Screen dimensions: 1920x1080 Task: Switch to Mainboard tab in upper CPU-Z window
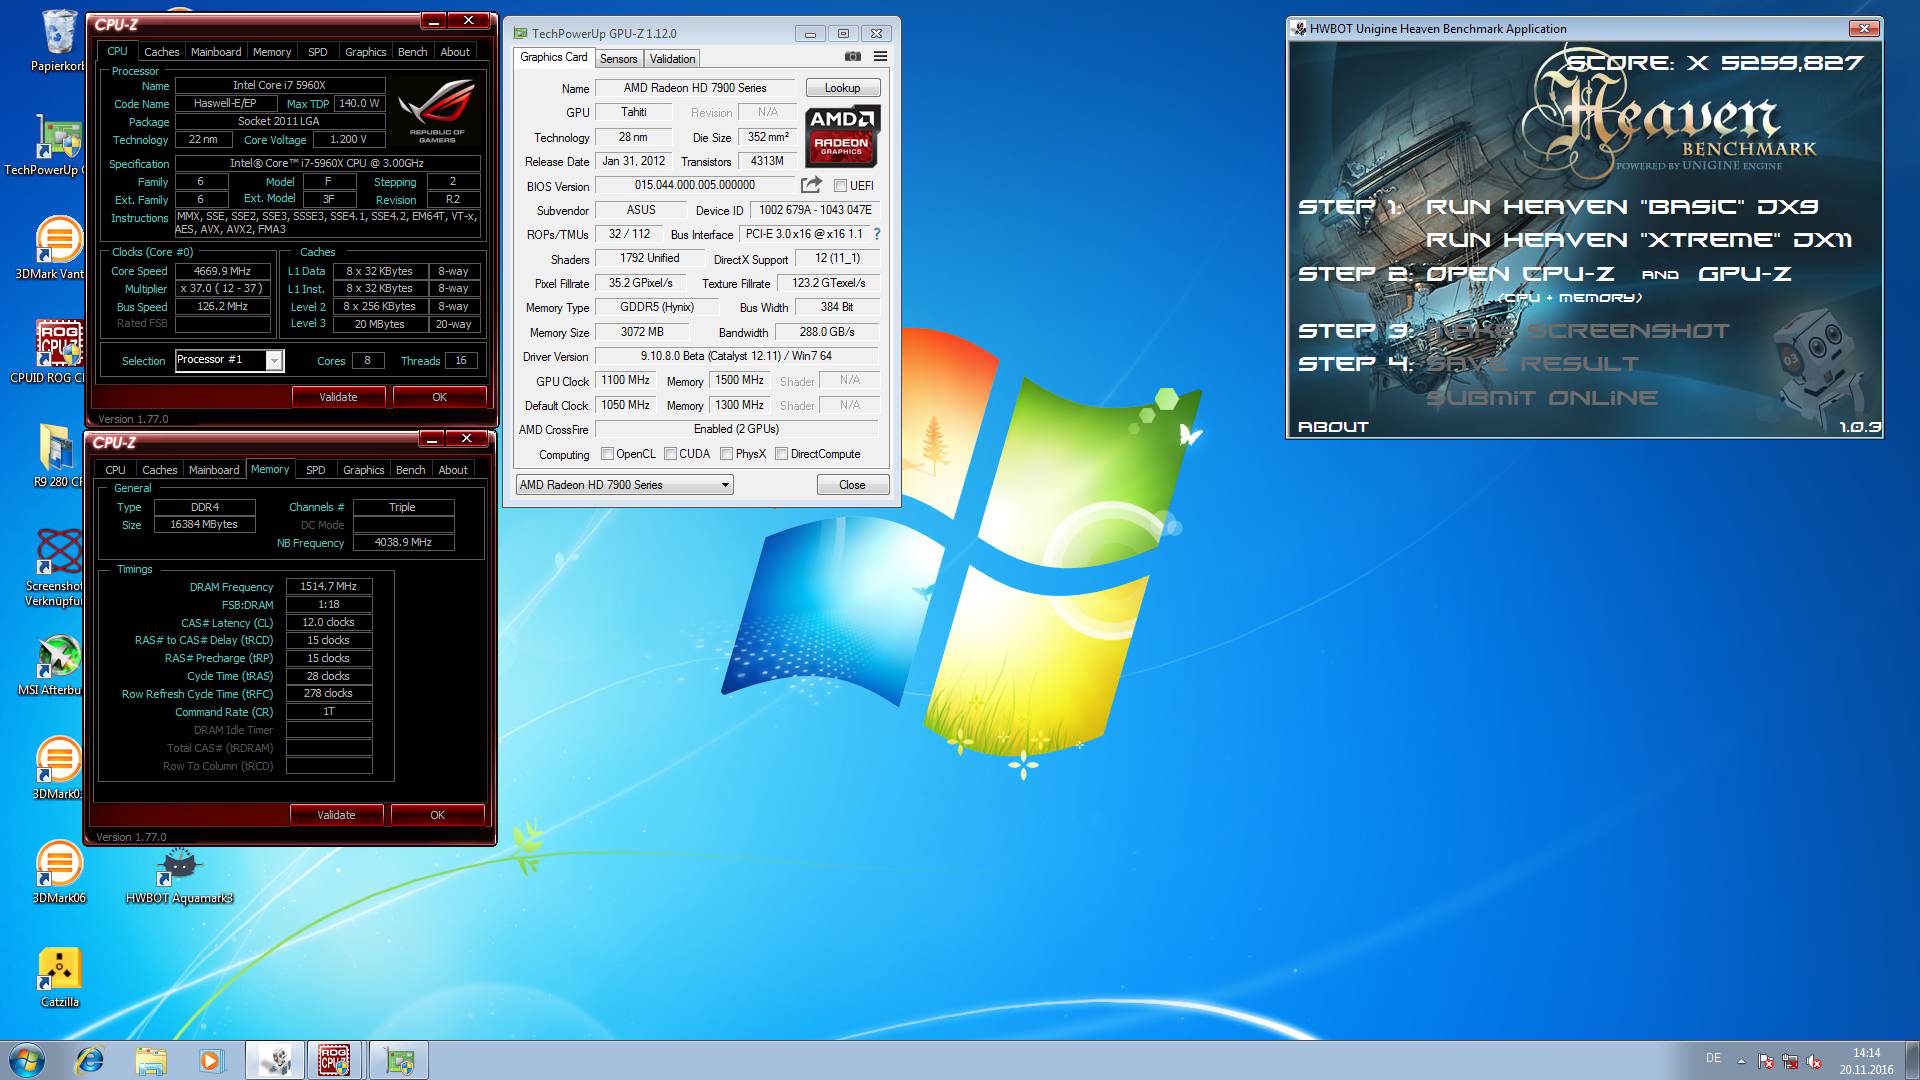pyautogui.click(x=216, y=52)
